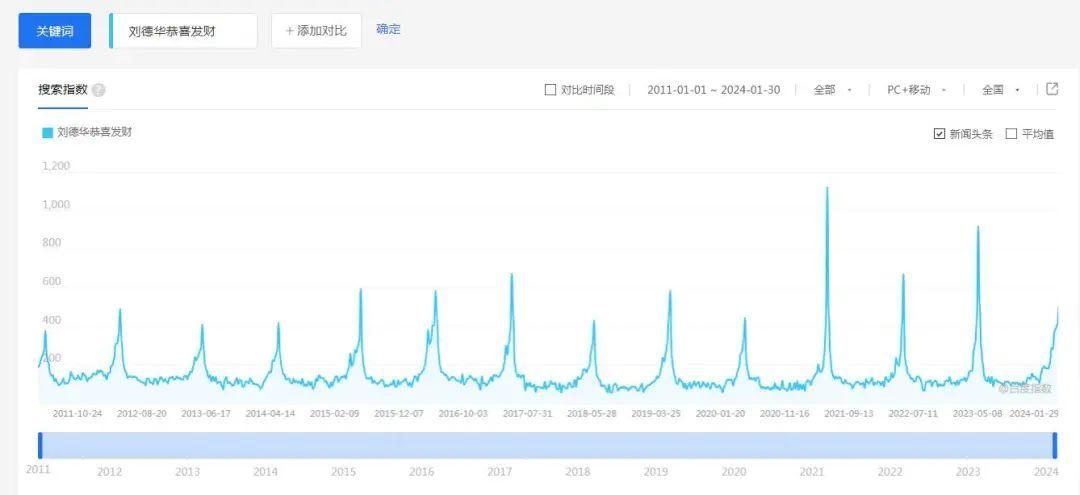Image resolution: width=1080 pixels, height=495 pixels.
Task: Open the 全部 time range dropdown
Action: [832, 90]
